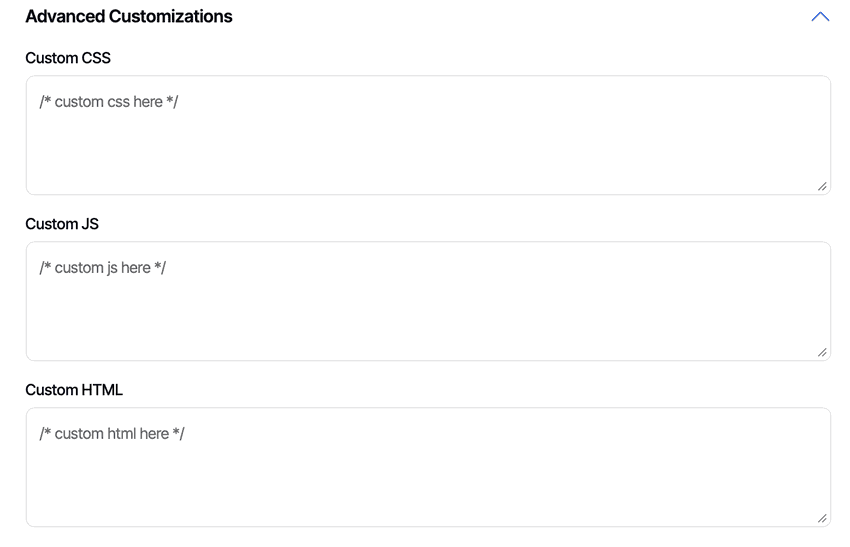
Task: Click the word "Advanced" in the heading
Action: point(63,17)
